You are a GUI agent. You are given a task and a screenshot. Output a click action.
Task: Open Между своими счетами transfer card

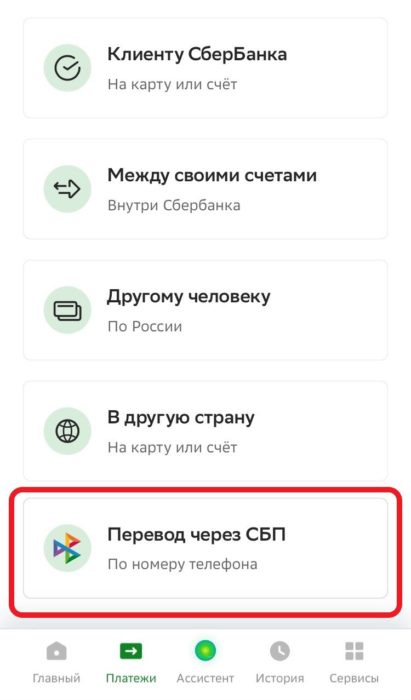point(205,189)
